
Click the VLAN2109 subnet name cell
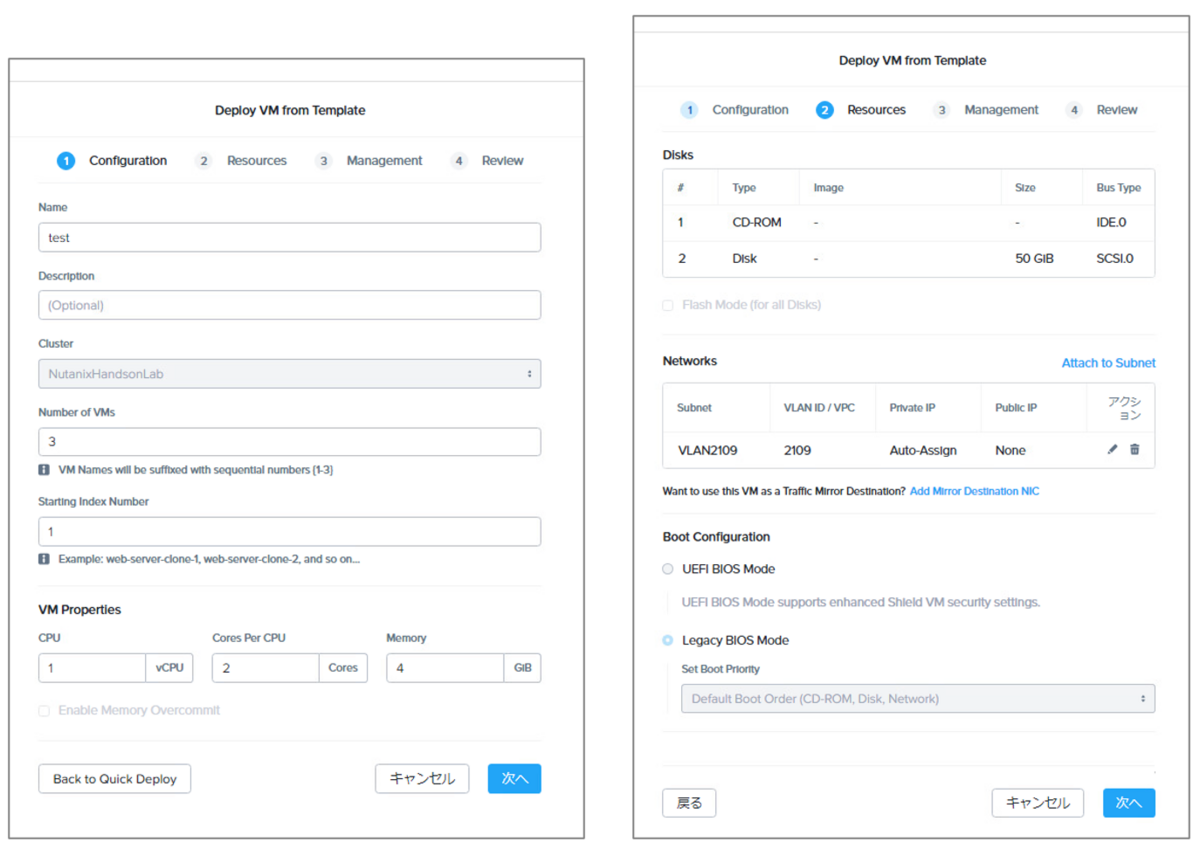[707, 451]
